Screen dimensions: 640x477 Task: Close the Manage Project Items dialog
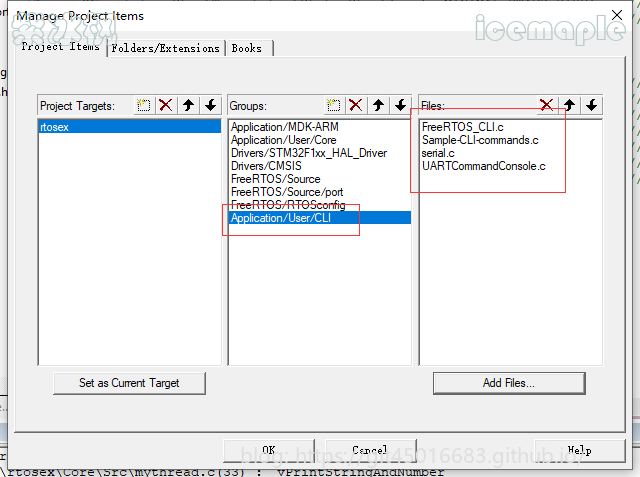[617, 15]
